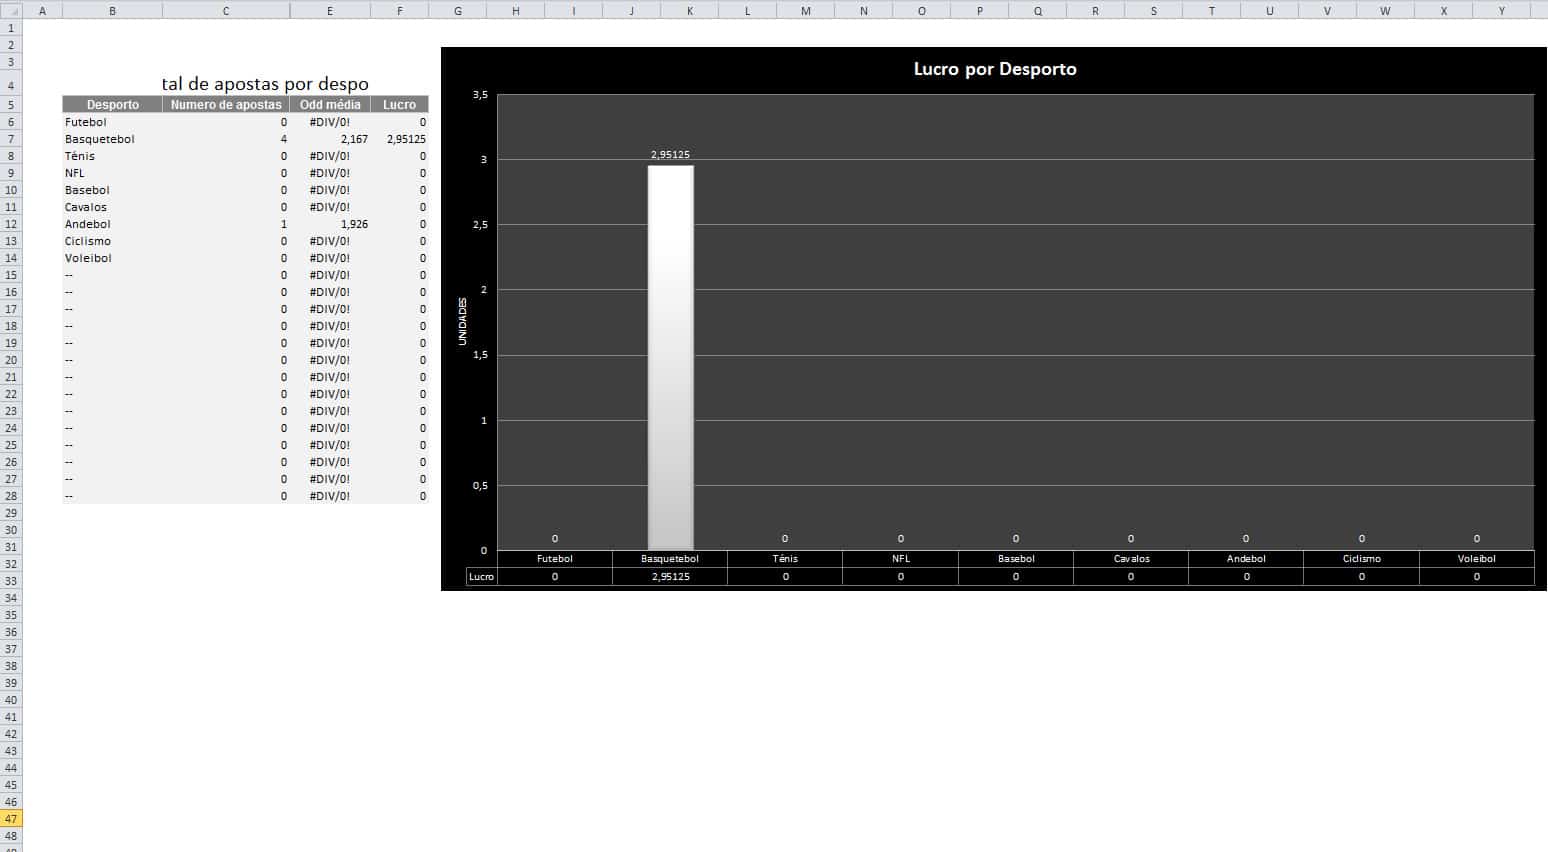Click the UNIDADES vertical axis title
The width and height of the screenshot is (1548, 852).
463,321
